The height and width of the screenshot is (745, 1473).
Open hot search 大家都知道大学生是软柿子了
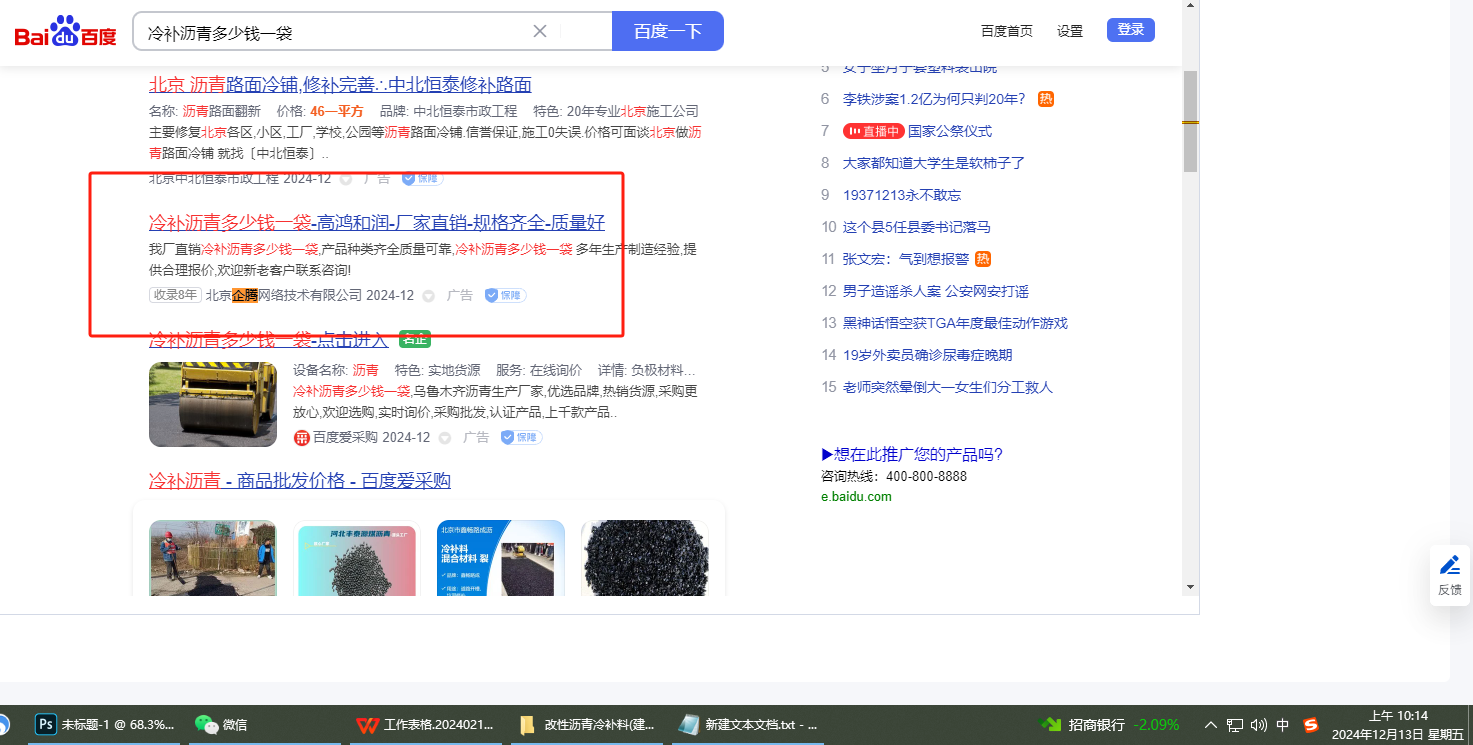point(934,163)
